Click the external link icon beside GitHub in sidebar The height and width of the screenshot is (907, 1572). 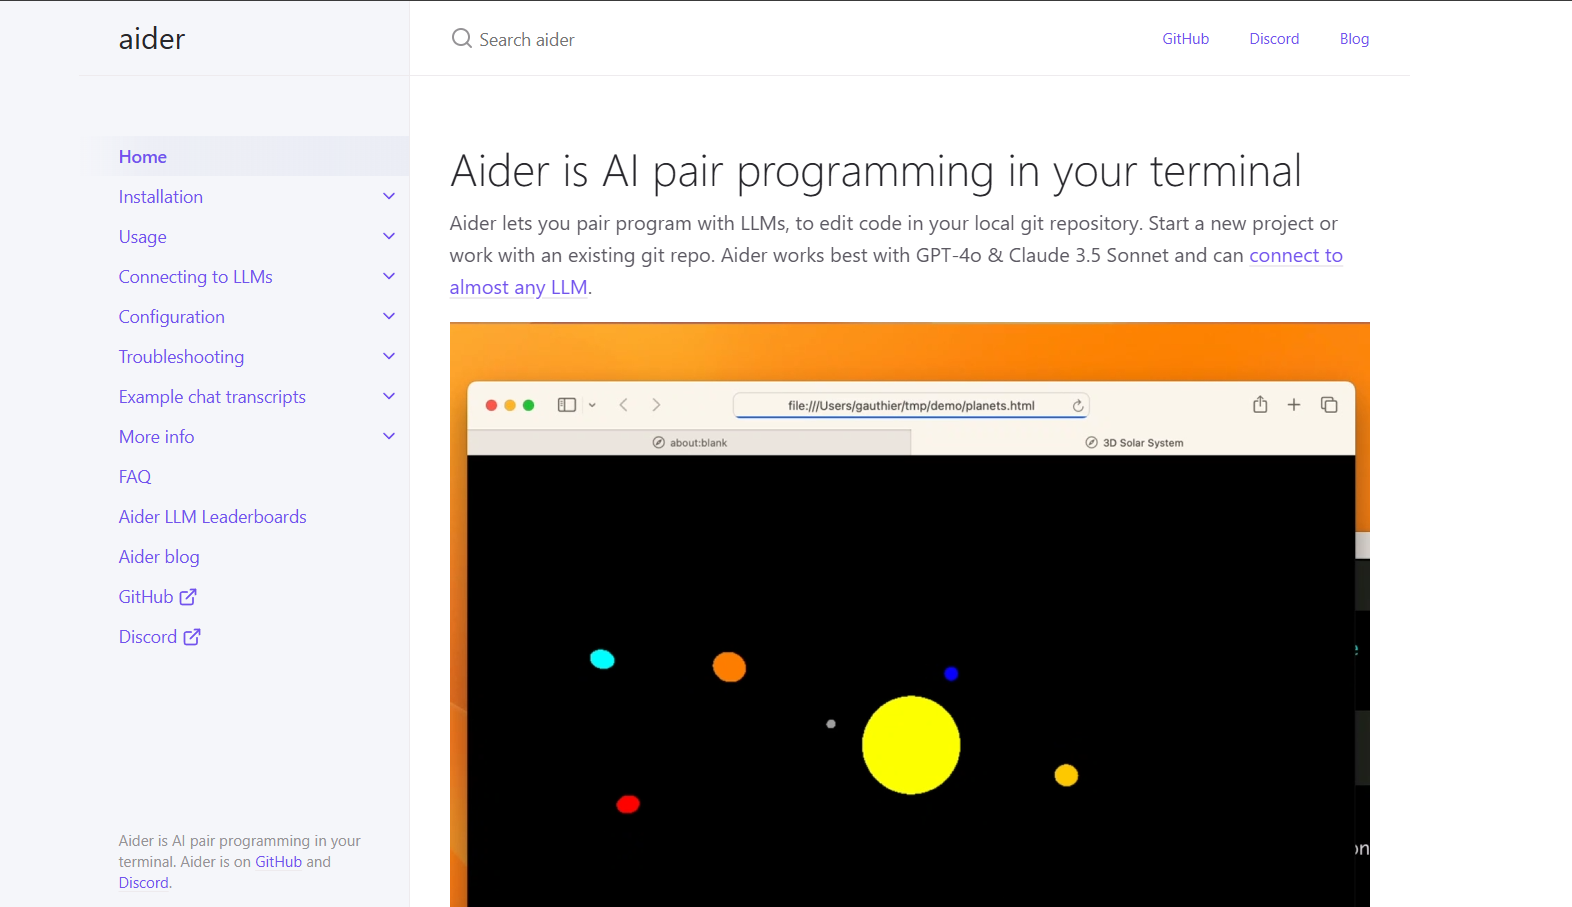188,597
